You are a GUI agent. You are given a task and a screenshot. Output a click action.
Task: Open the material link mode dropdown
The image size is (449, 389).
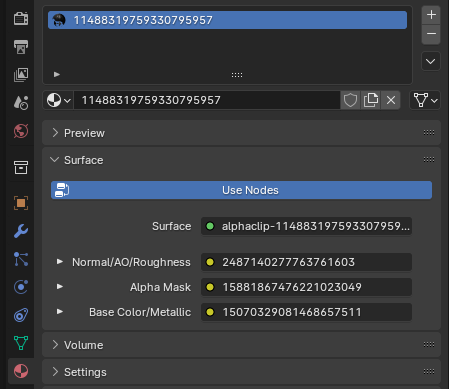tap(425, 100)
